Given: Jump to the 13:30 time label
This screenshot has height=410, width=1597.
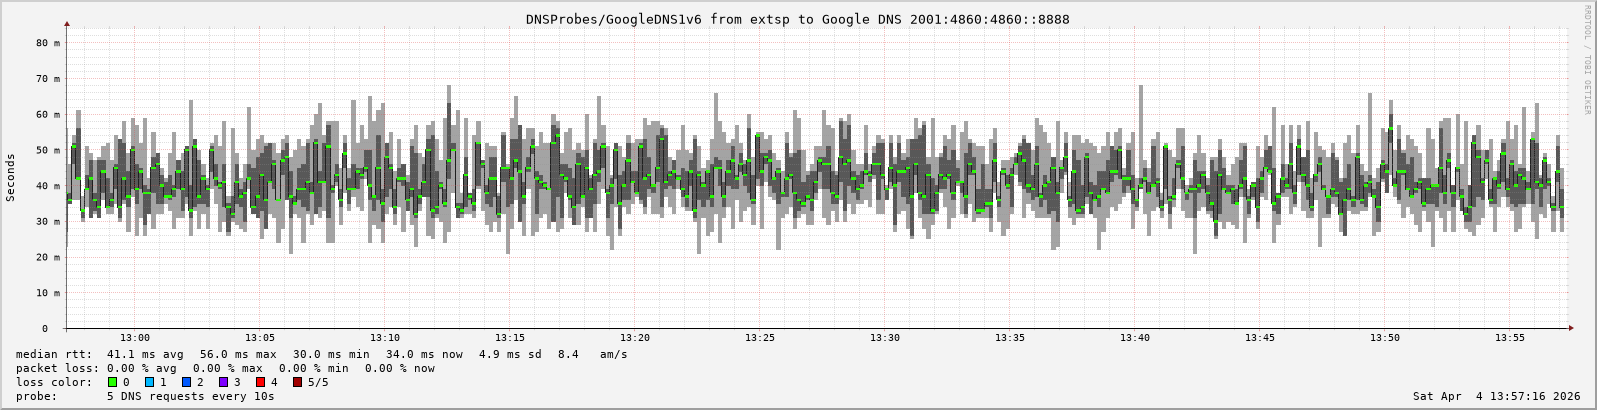Looking at the screenshot, I should click(884, 338).
